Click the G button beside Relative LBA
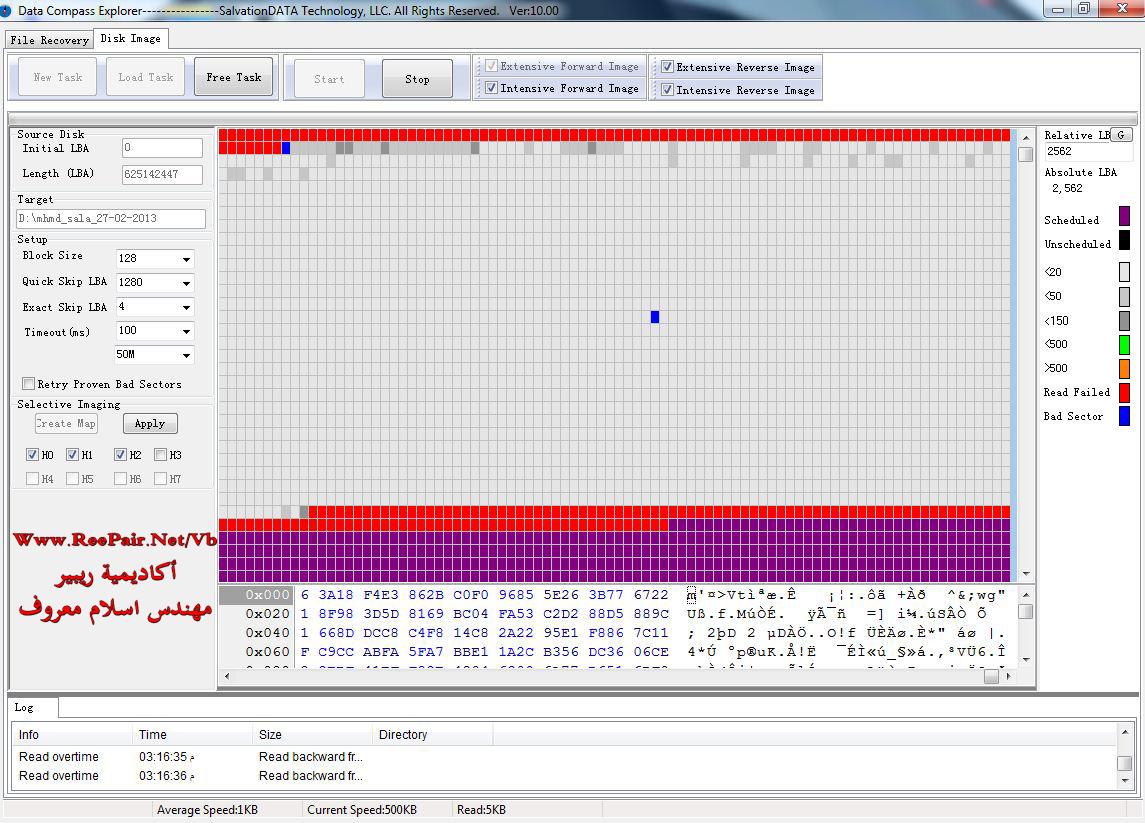 coord(1120,135)
